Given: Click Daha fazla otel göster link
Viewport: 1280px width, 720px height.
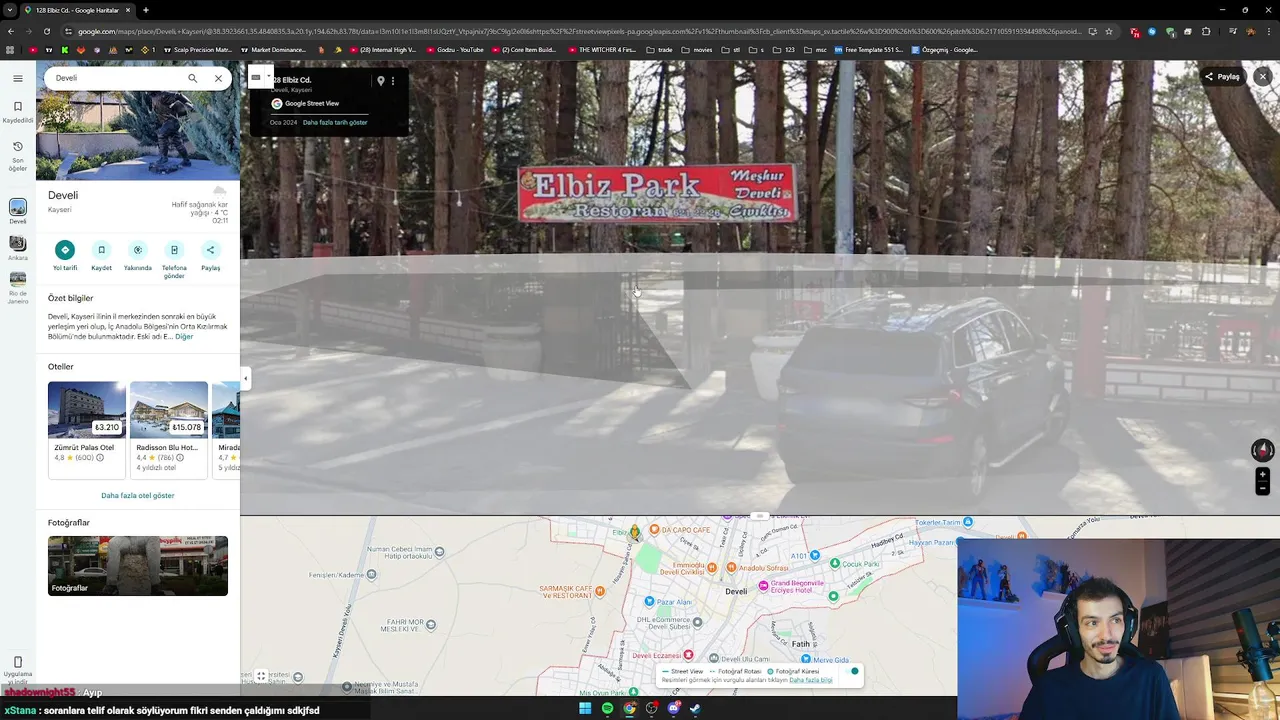Looking at the screenshot, I should 138,496.
